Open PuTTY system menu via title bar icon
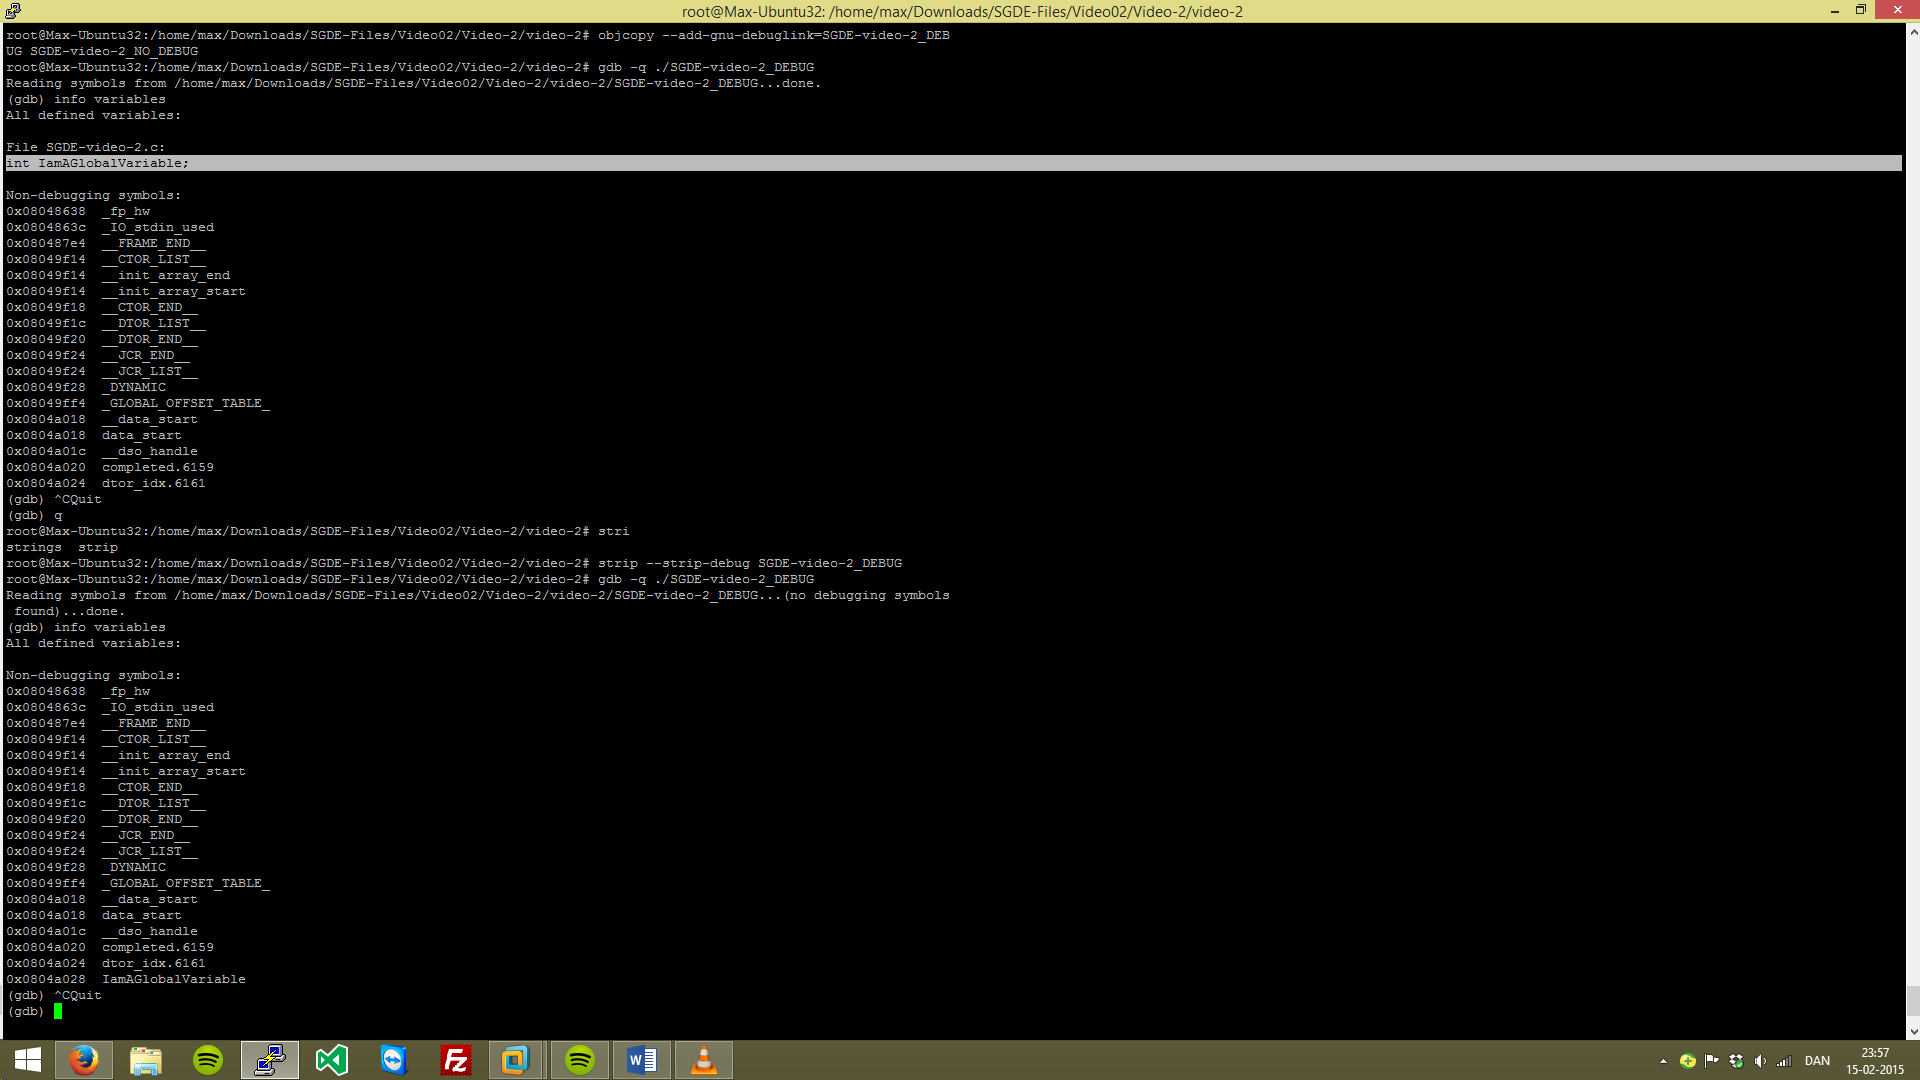 12,11
